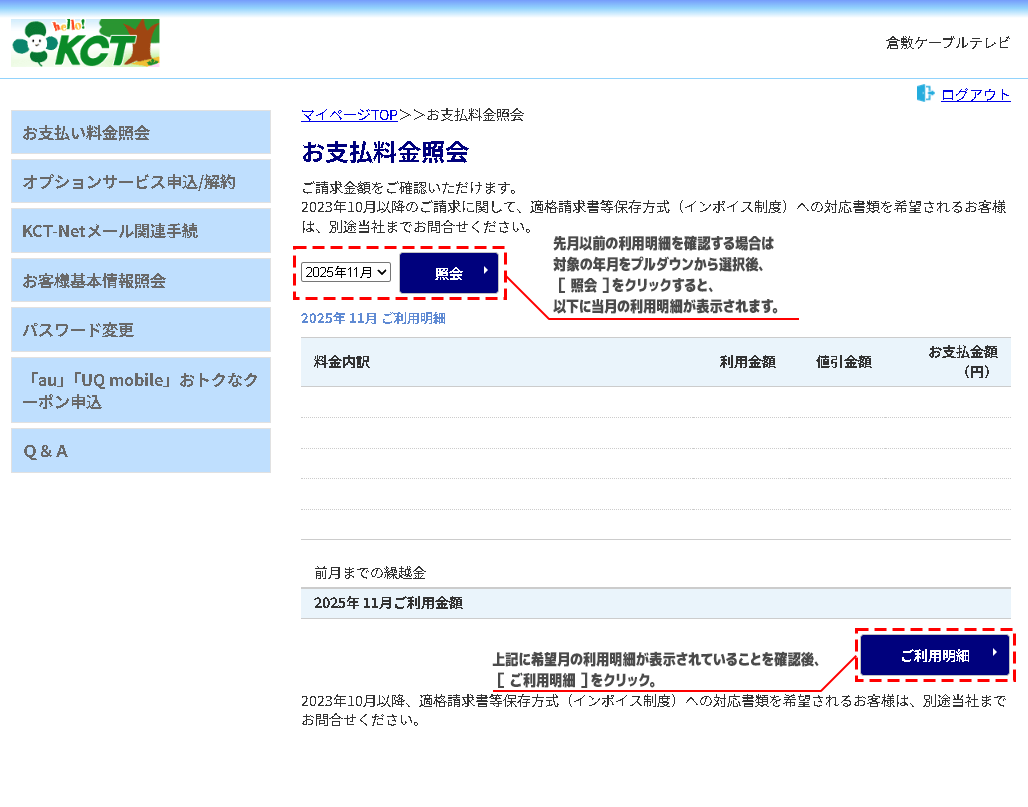Open お支払い料金照会 in the sidebar
Viewport: 1028px width, 807px height.
[x=141, y=132]
